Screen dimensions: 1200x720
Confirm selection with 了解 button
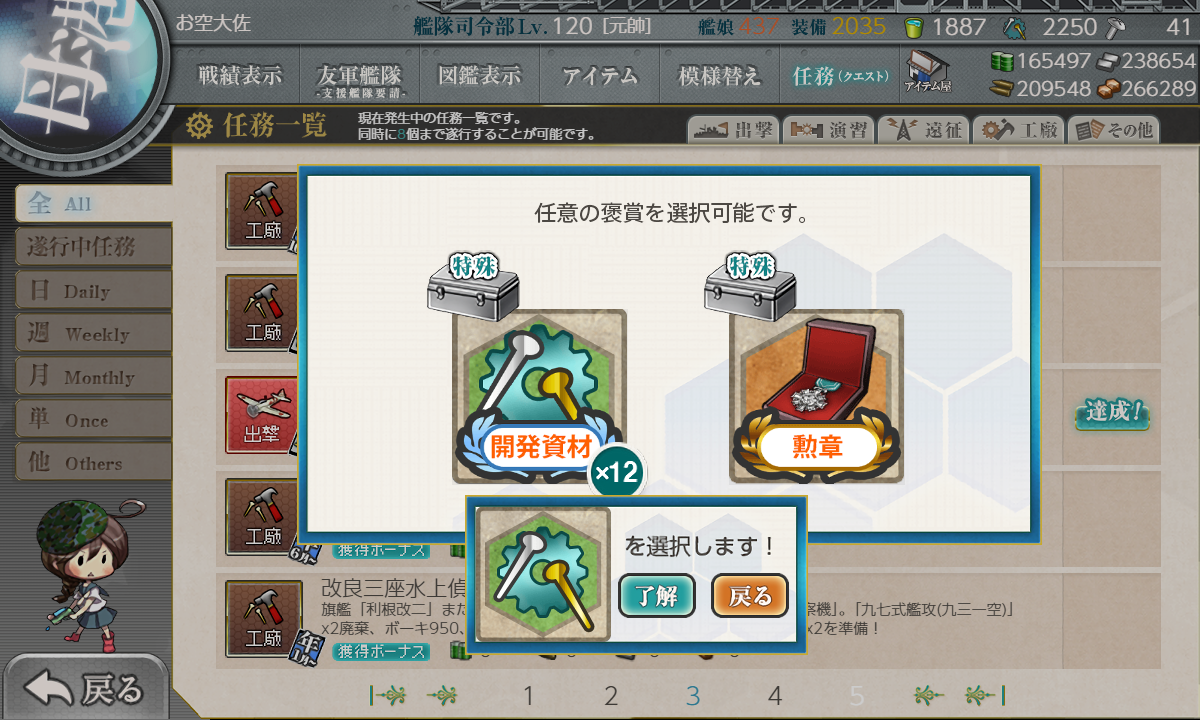(x=656, y=596)
